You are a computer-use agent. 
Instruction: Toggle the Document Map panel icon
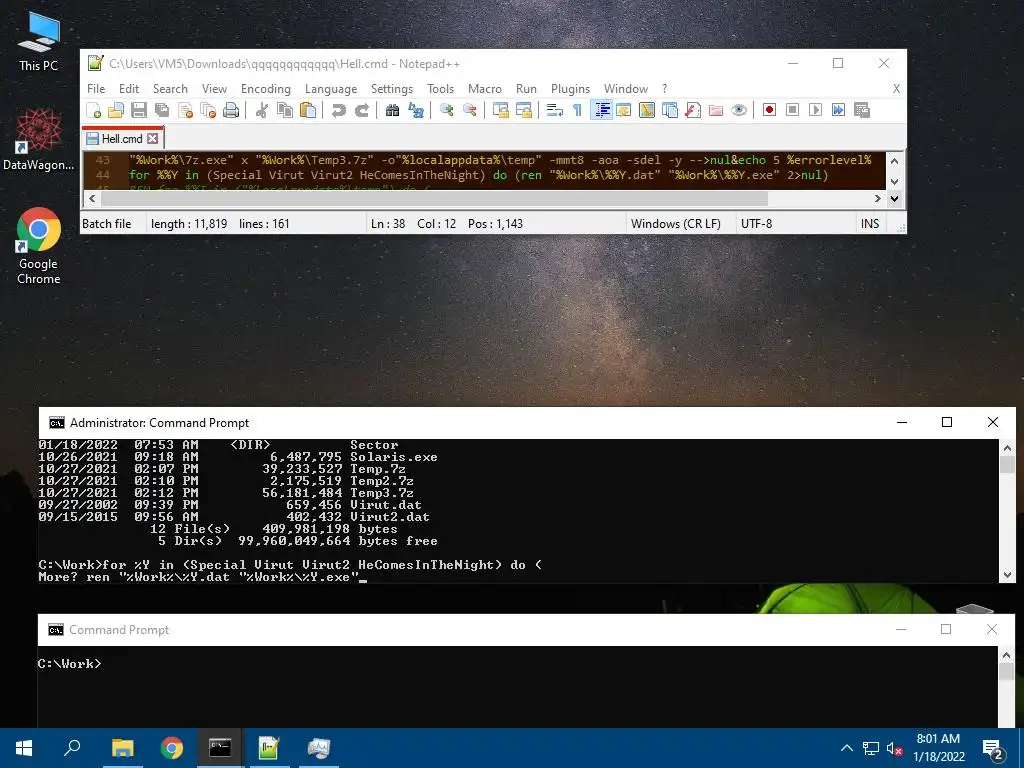[647, 110]
